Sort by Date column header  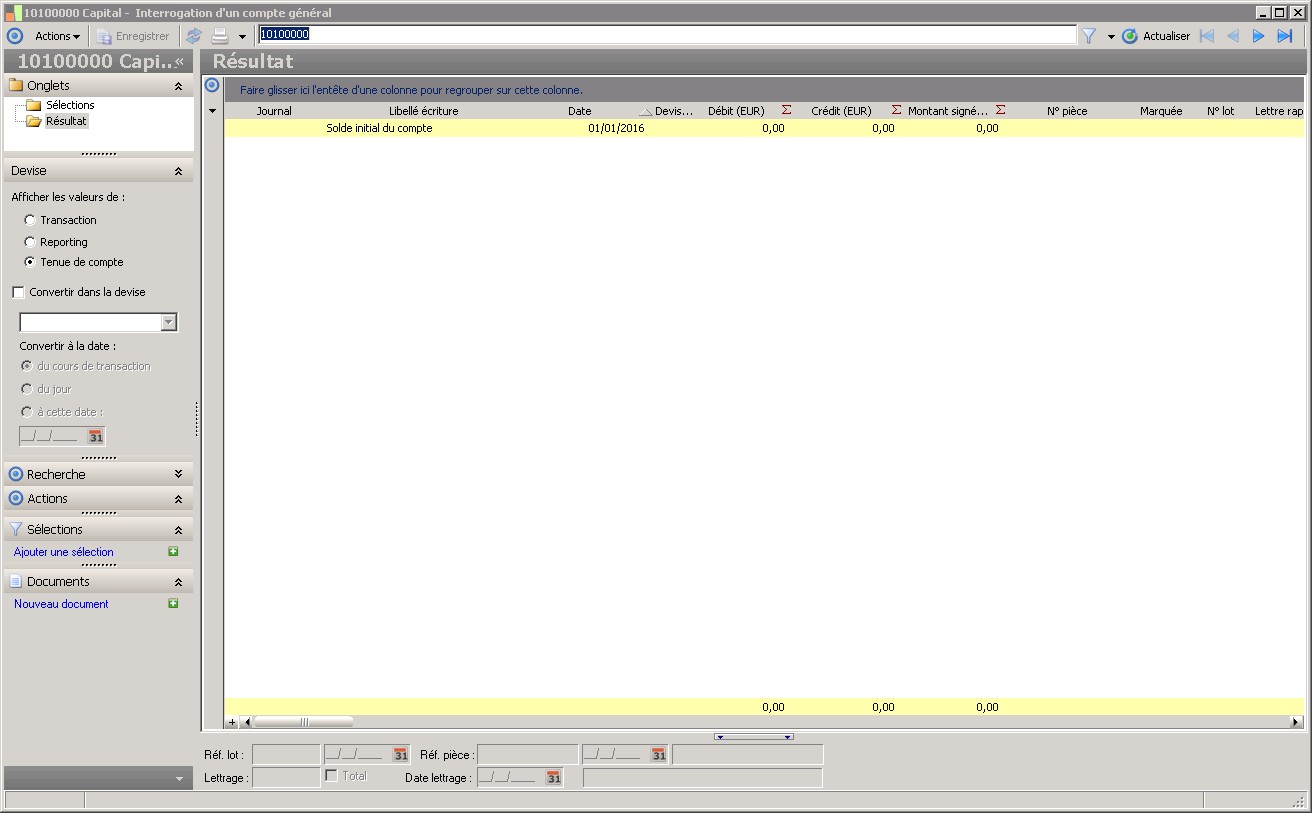click(580, 111)
